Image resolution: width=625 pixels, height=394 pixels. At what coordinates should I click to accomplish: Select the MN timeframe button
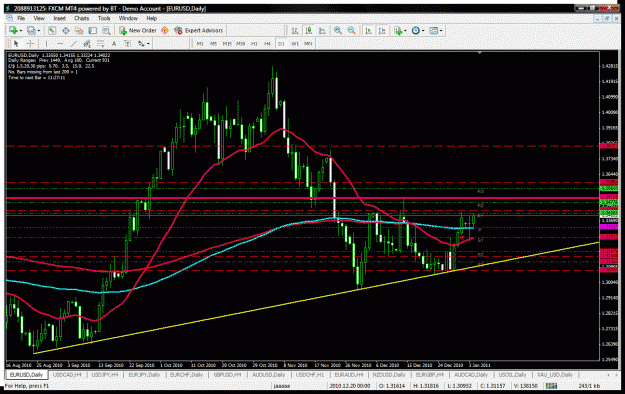308,43
